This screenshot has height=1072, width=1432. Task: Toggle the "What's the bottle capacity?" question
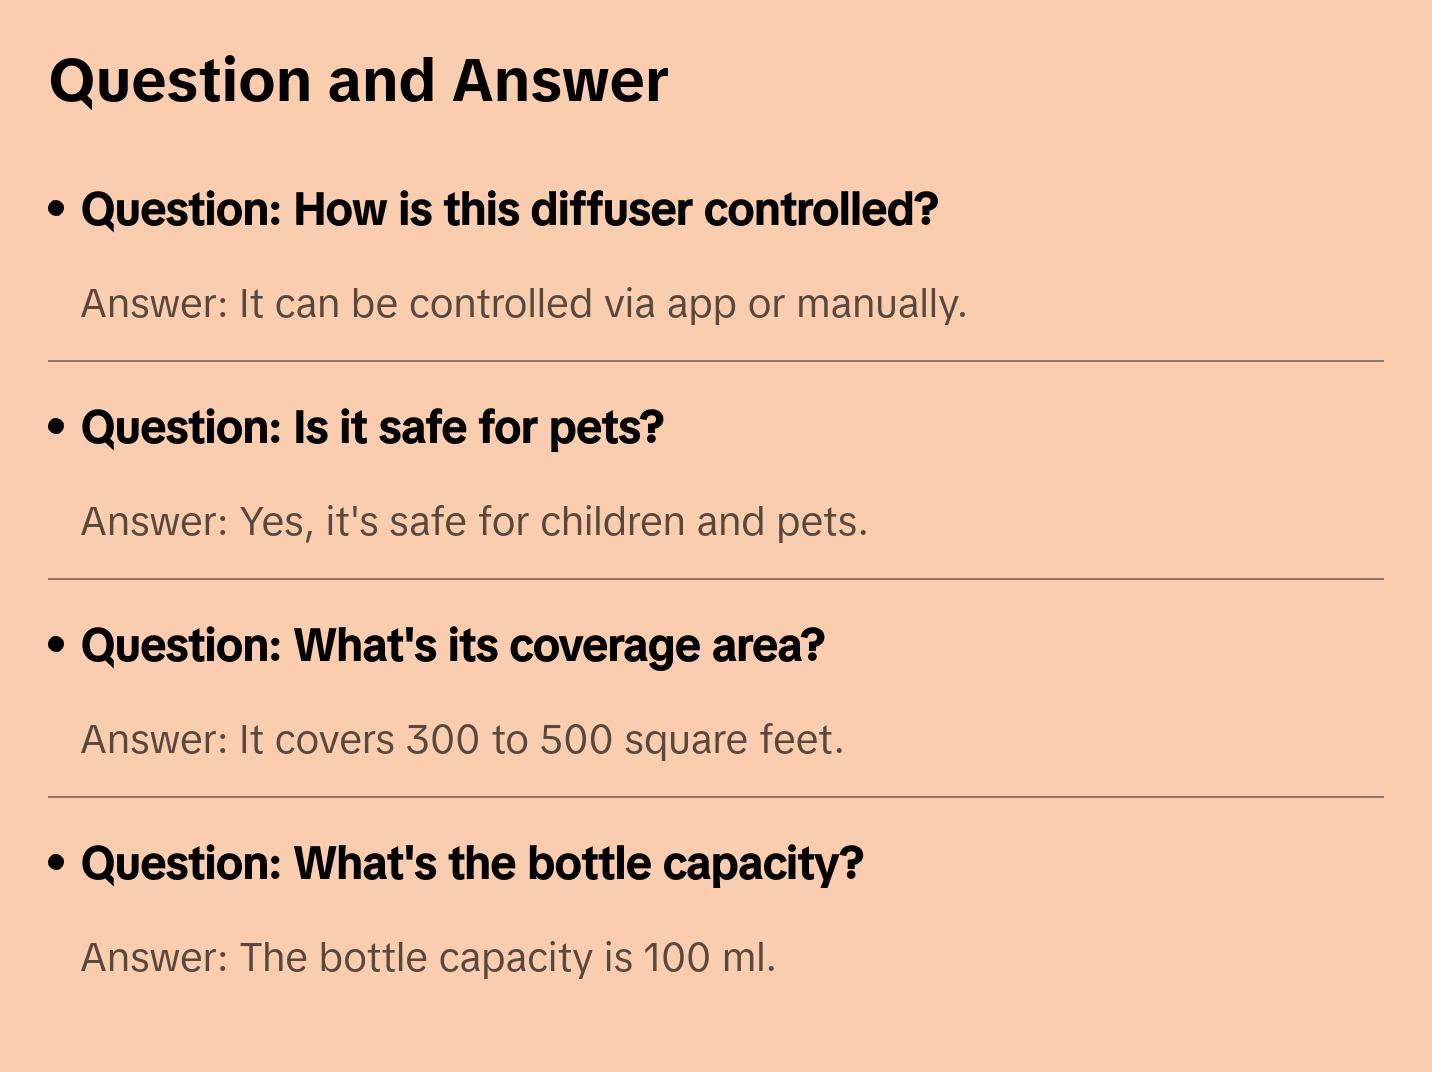[472, 864]
